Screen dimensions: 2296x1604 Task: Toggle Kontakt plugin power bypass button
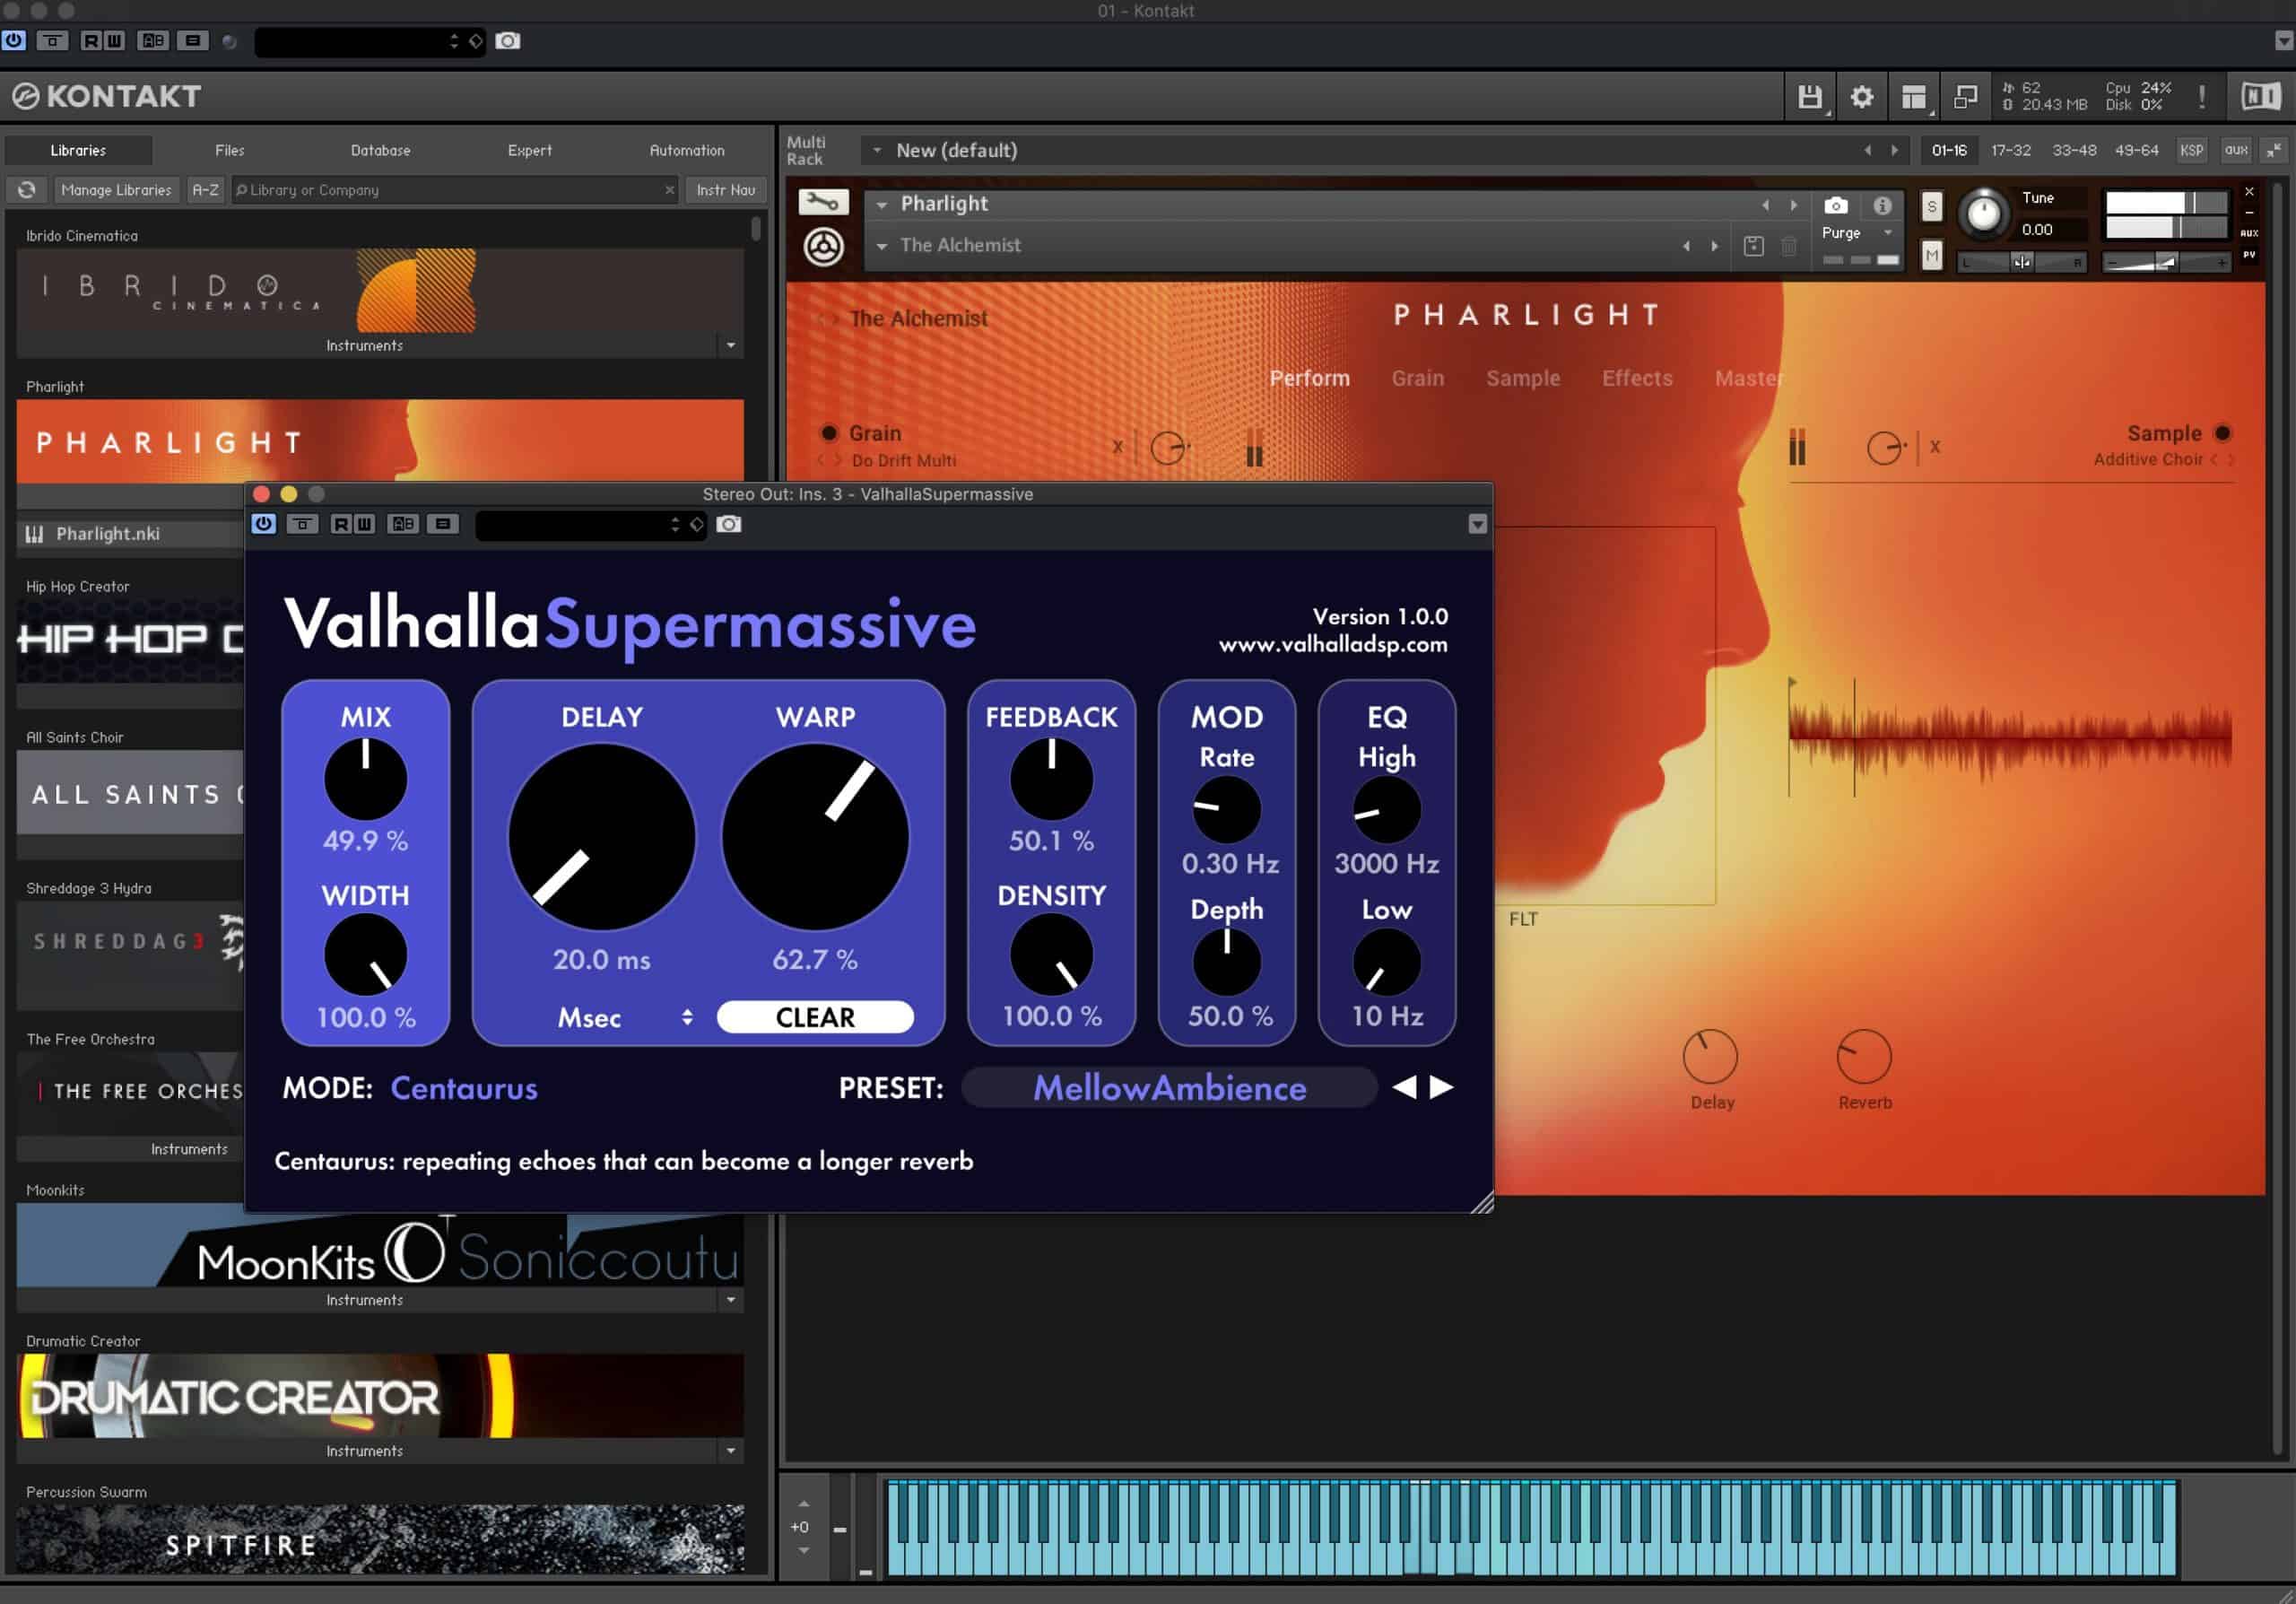tap(14, 41)
